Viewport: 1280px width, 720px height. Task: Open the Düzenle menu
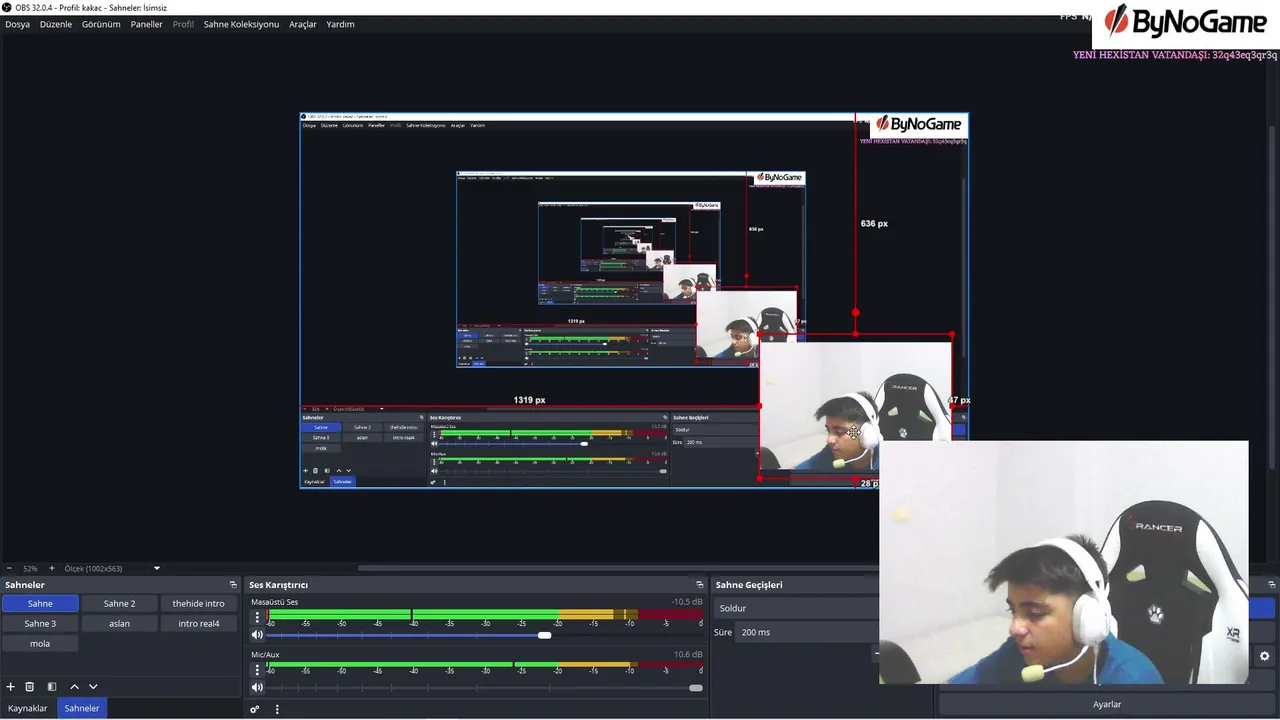[x=56, y=24]
